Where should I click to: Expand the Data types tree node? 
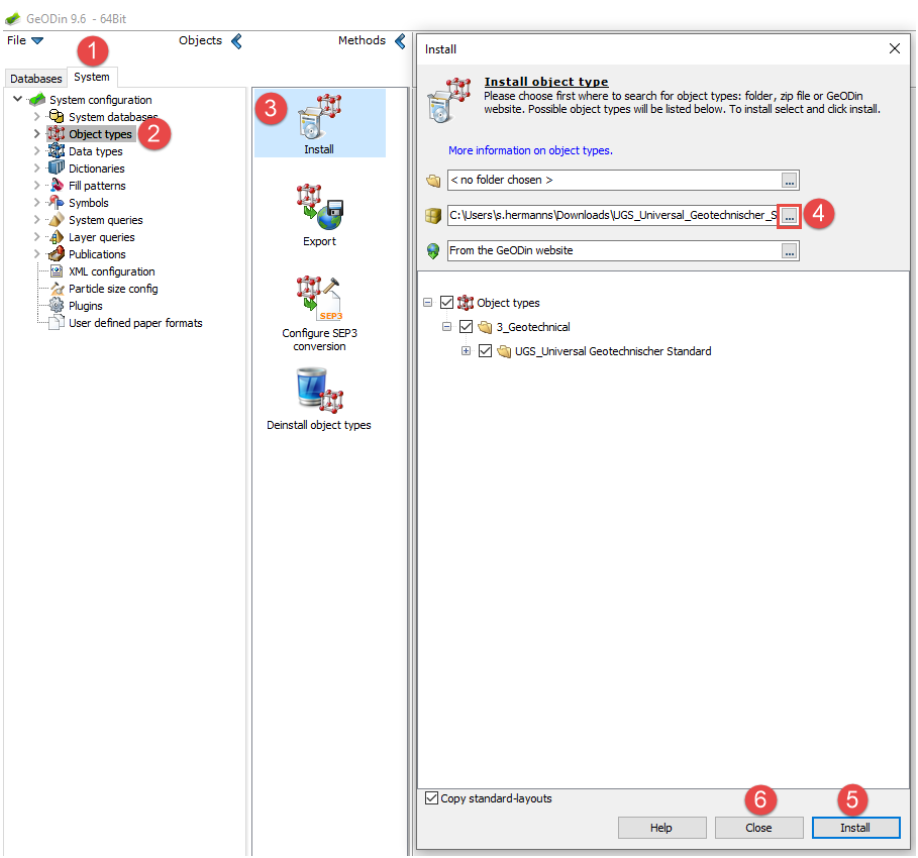(x=37, y=151)
